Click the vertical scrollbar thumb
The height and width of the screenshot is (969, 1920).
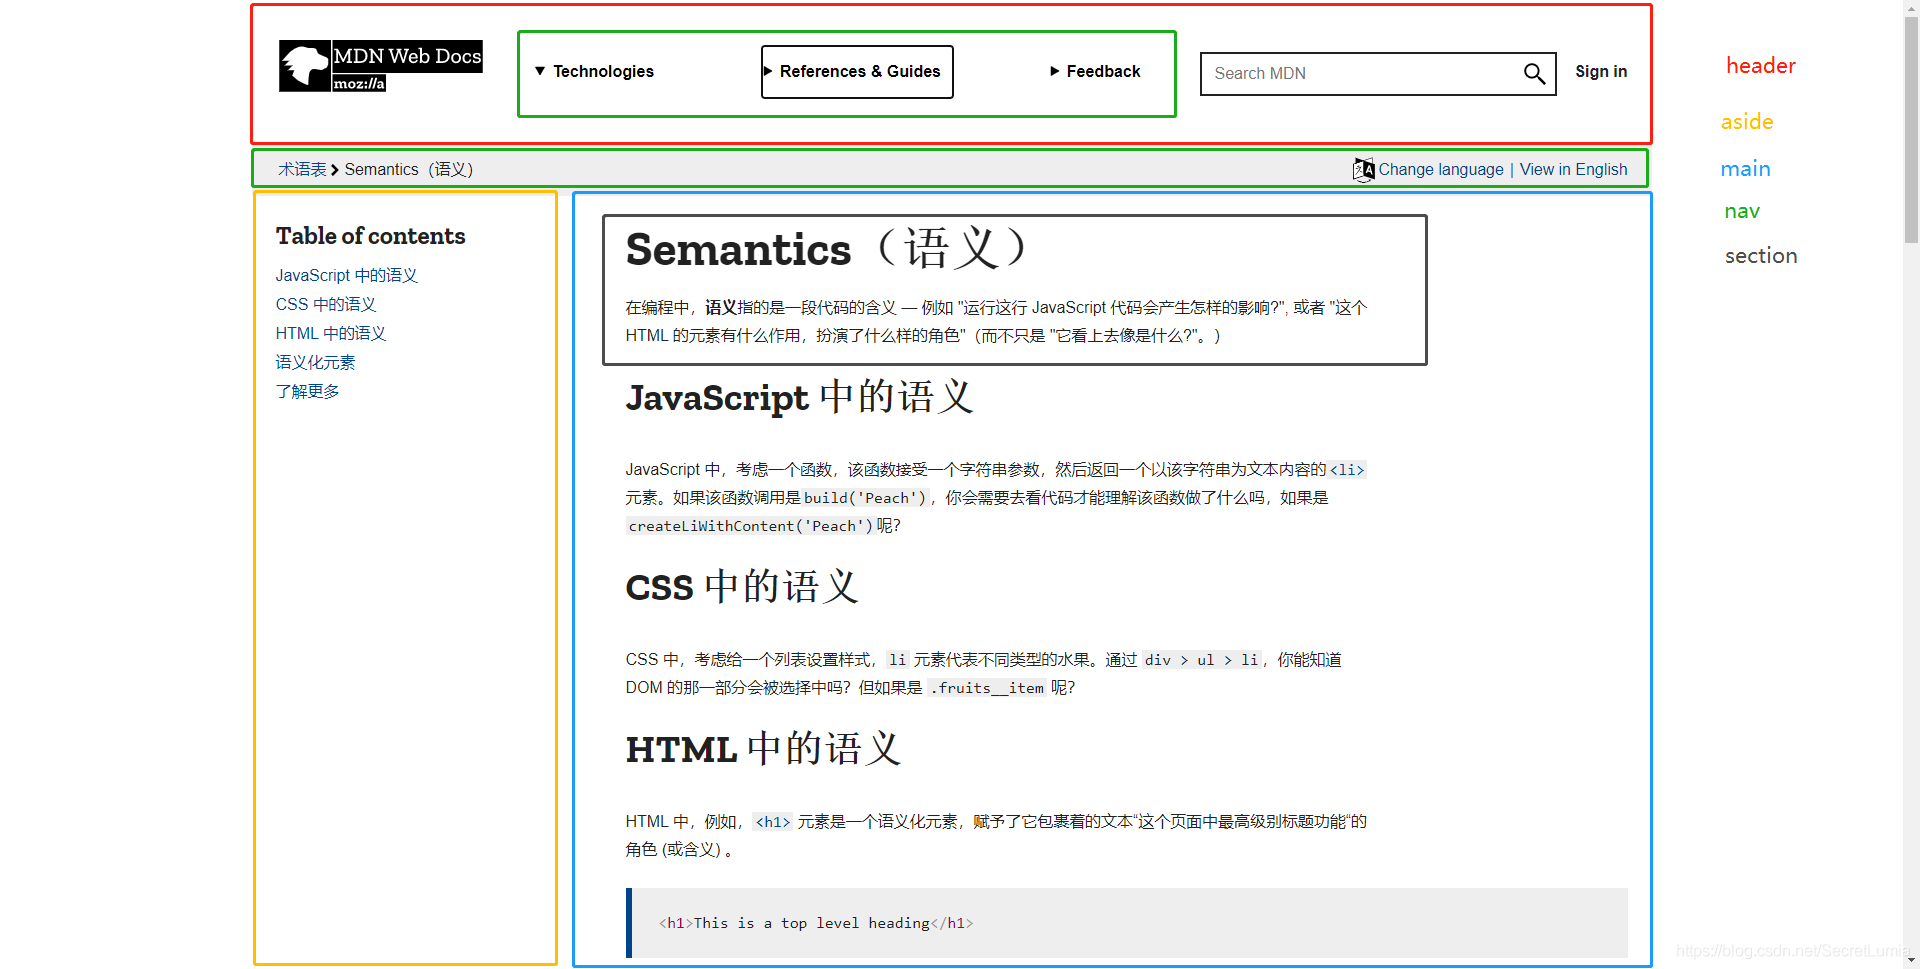point(1911,130)
